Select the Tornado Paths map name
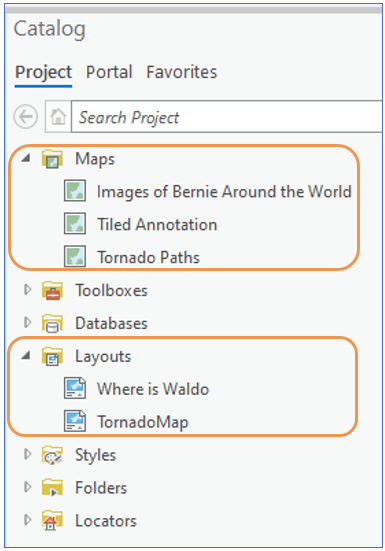Viewport: 385px width, 551px height. click(x=148, y=257)
